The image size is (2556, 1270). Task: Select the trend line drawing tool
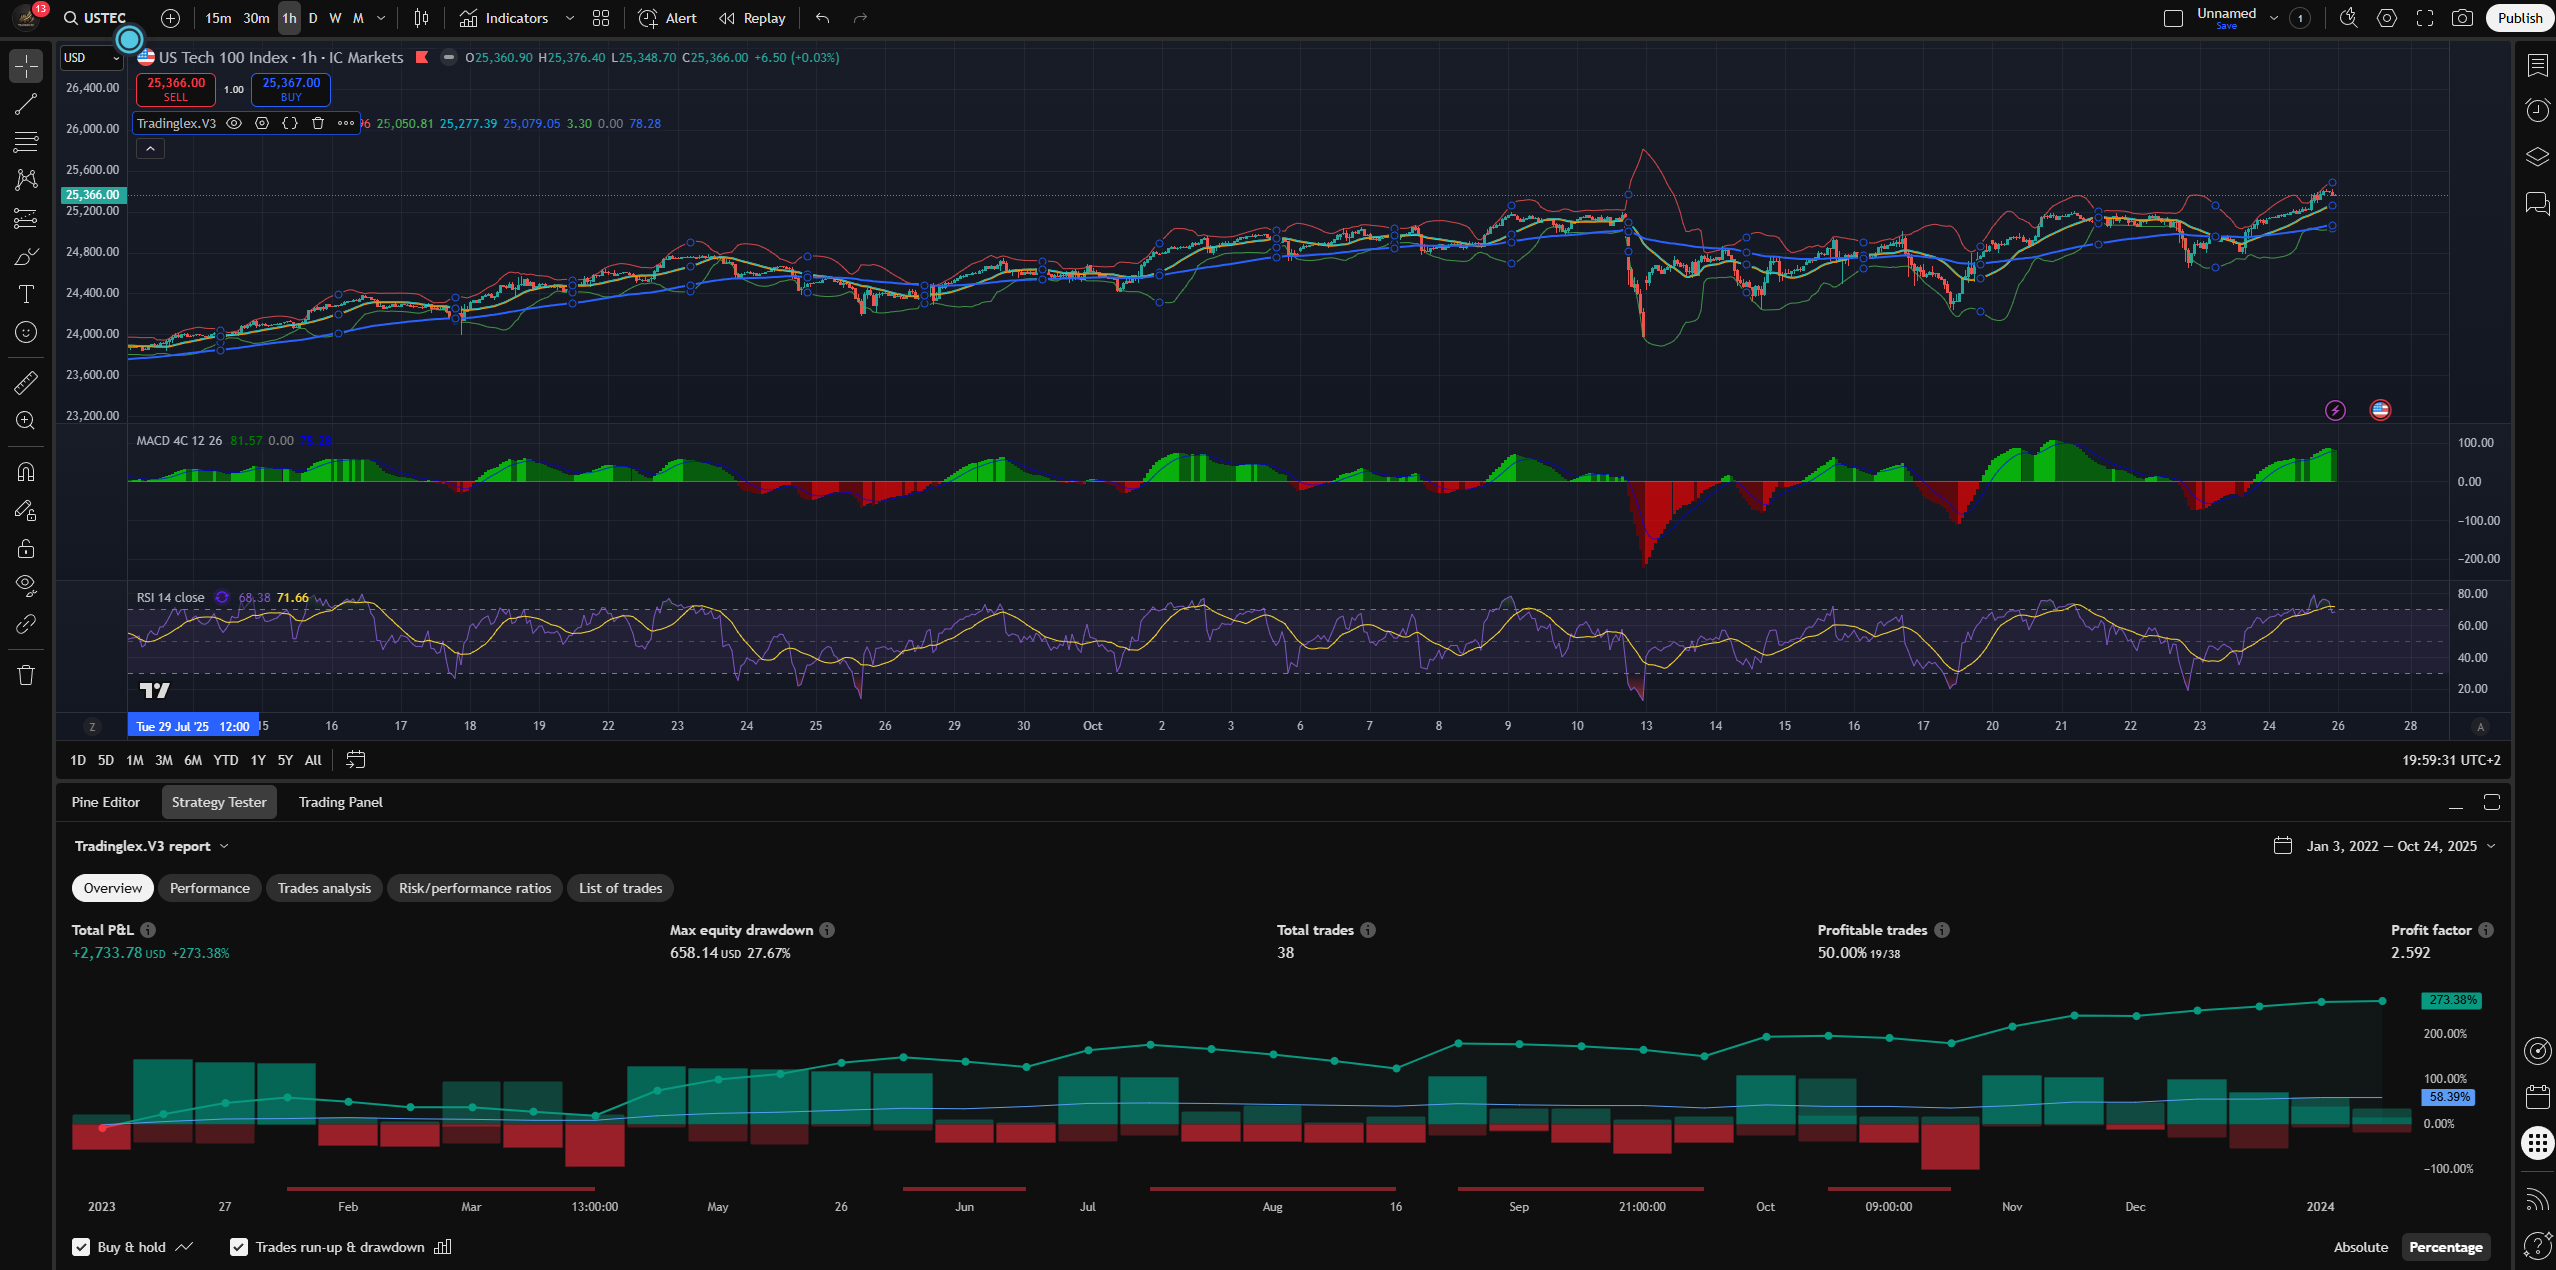coord(26,104)
